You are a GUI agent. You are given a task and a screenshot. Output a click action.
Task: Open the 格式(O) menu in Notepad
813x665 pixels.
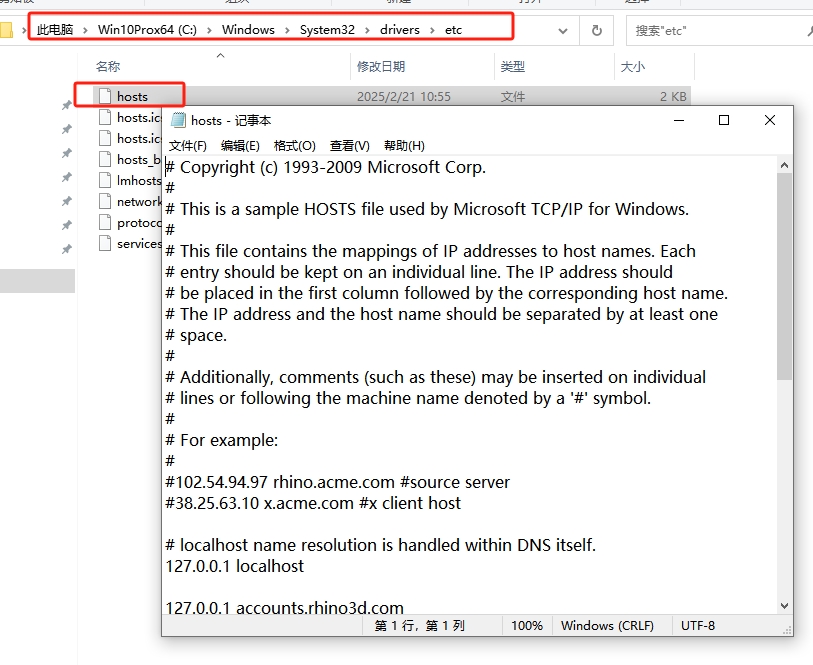click(294, 146)
